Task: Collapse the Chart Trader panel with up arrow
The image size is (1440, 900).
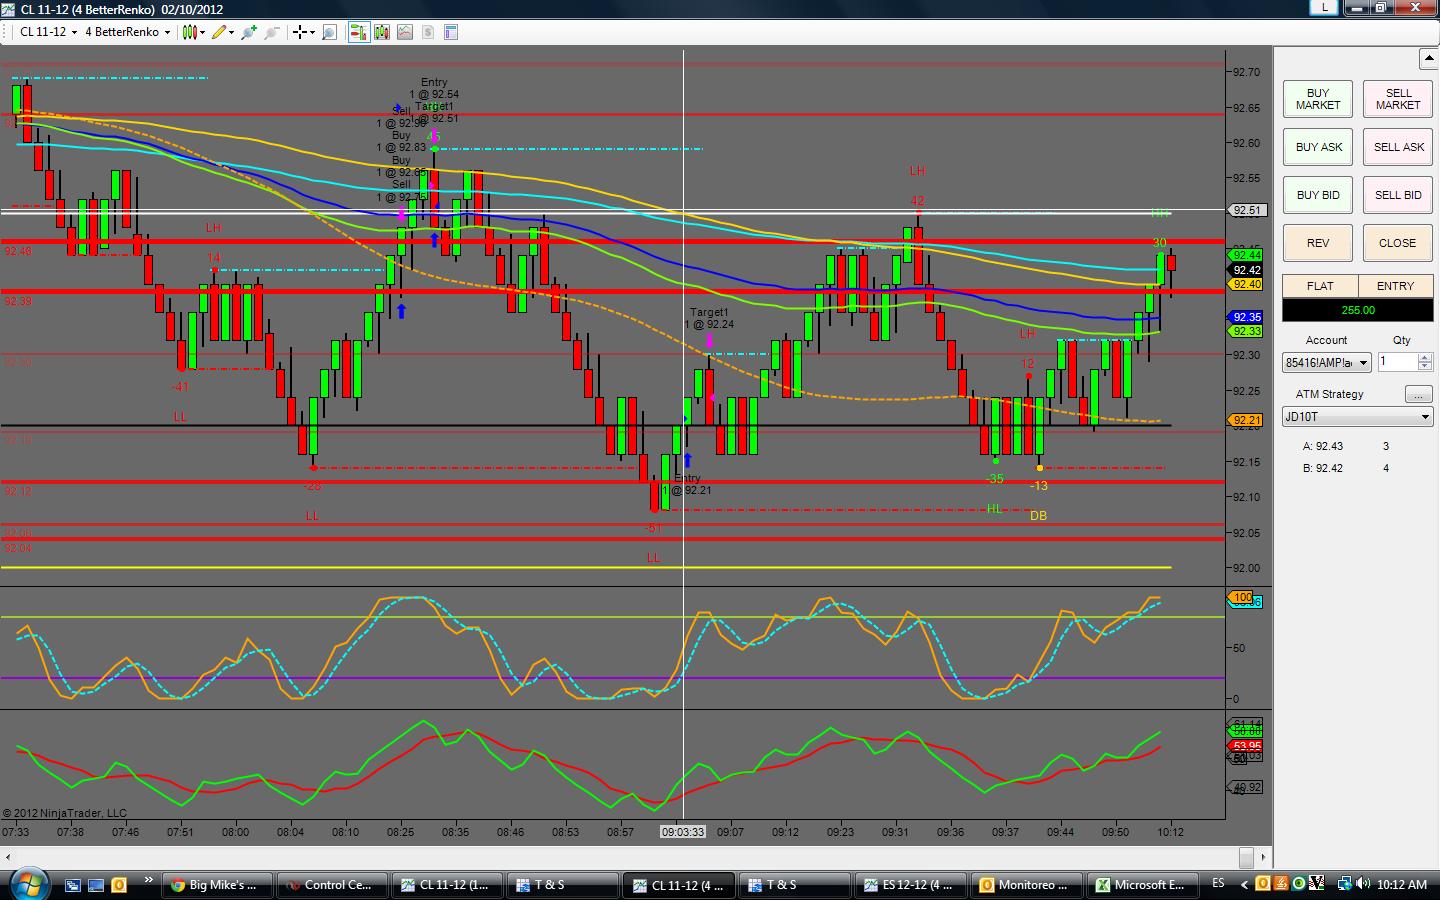Action: coord(1427,58)
